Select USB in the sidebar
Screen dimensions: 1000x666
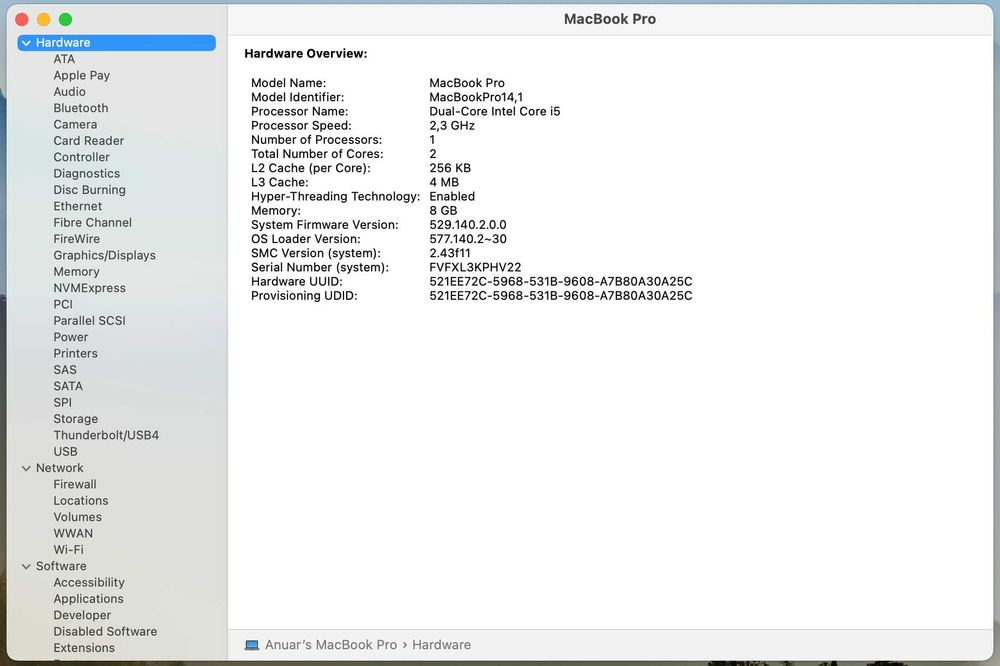pos(65,452)
